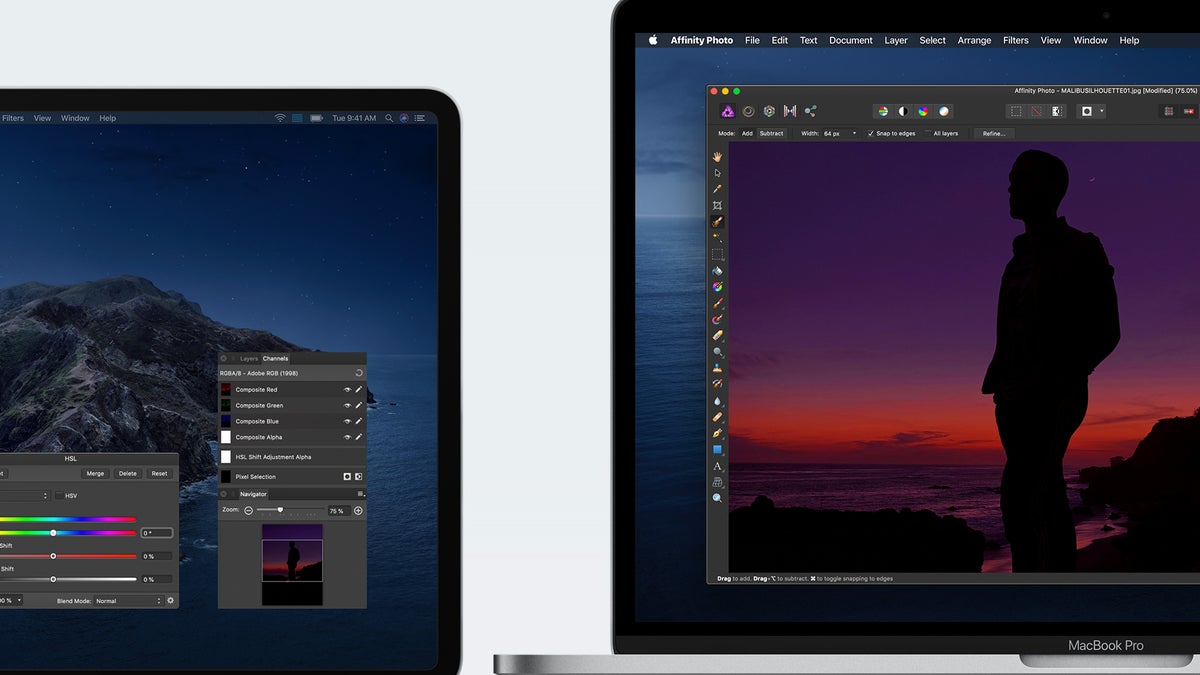Select the Rectangular Marquee tool
The width and height of the screenshot is (1200, 675).
[717, 254]
